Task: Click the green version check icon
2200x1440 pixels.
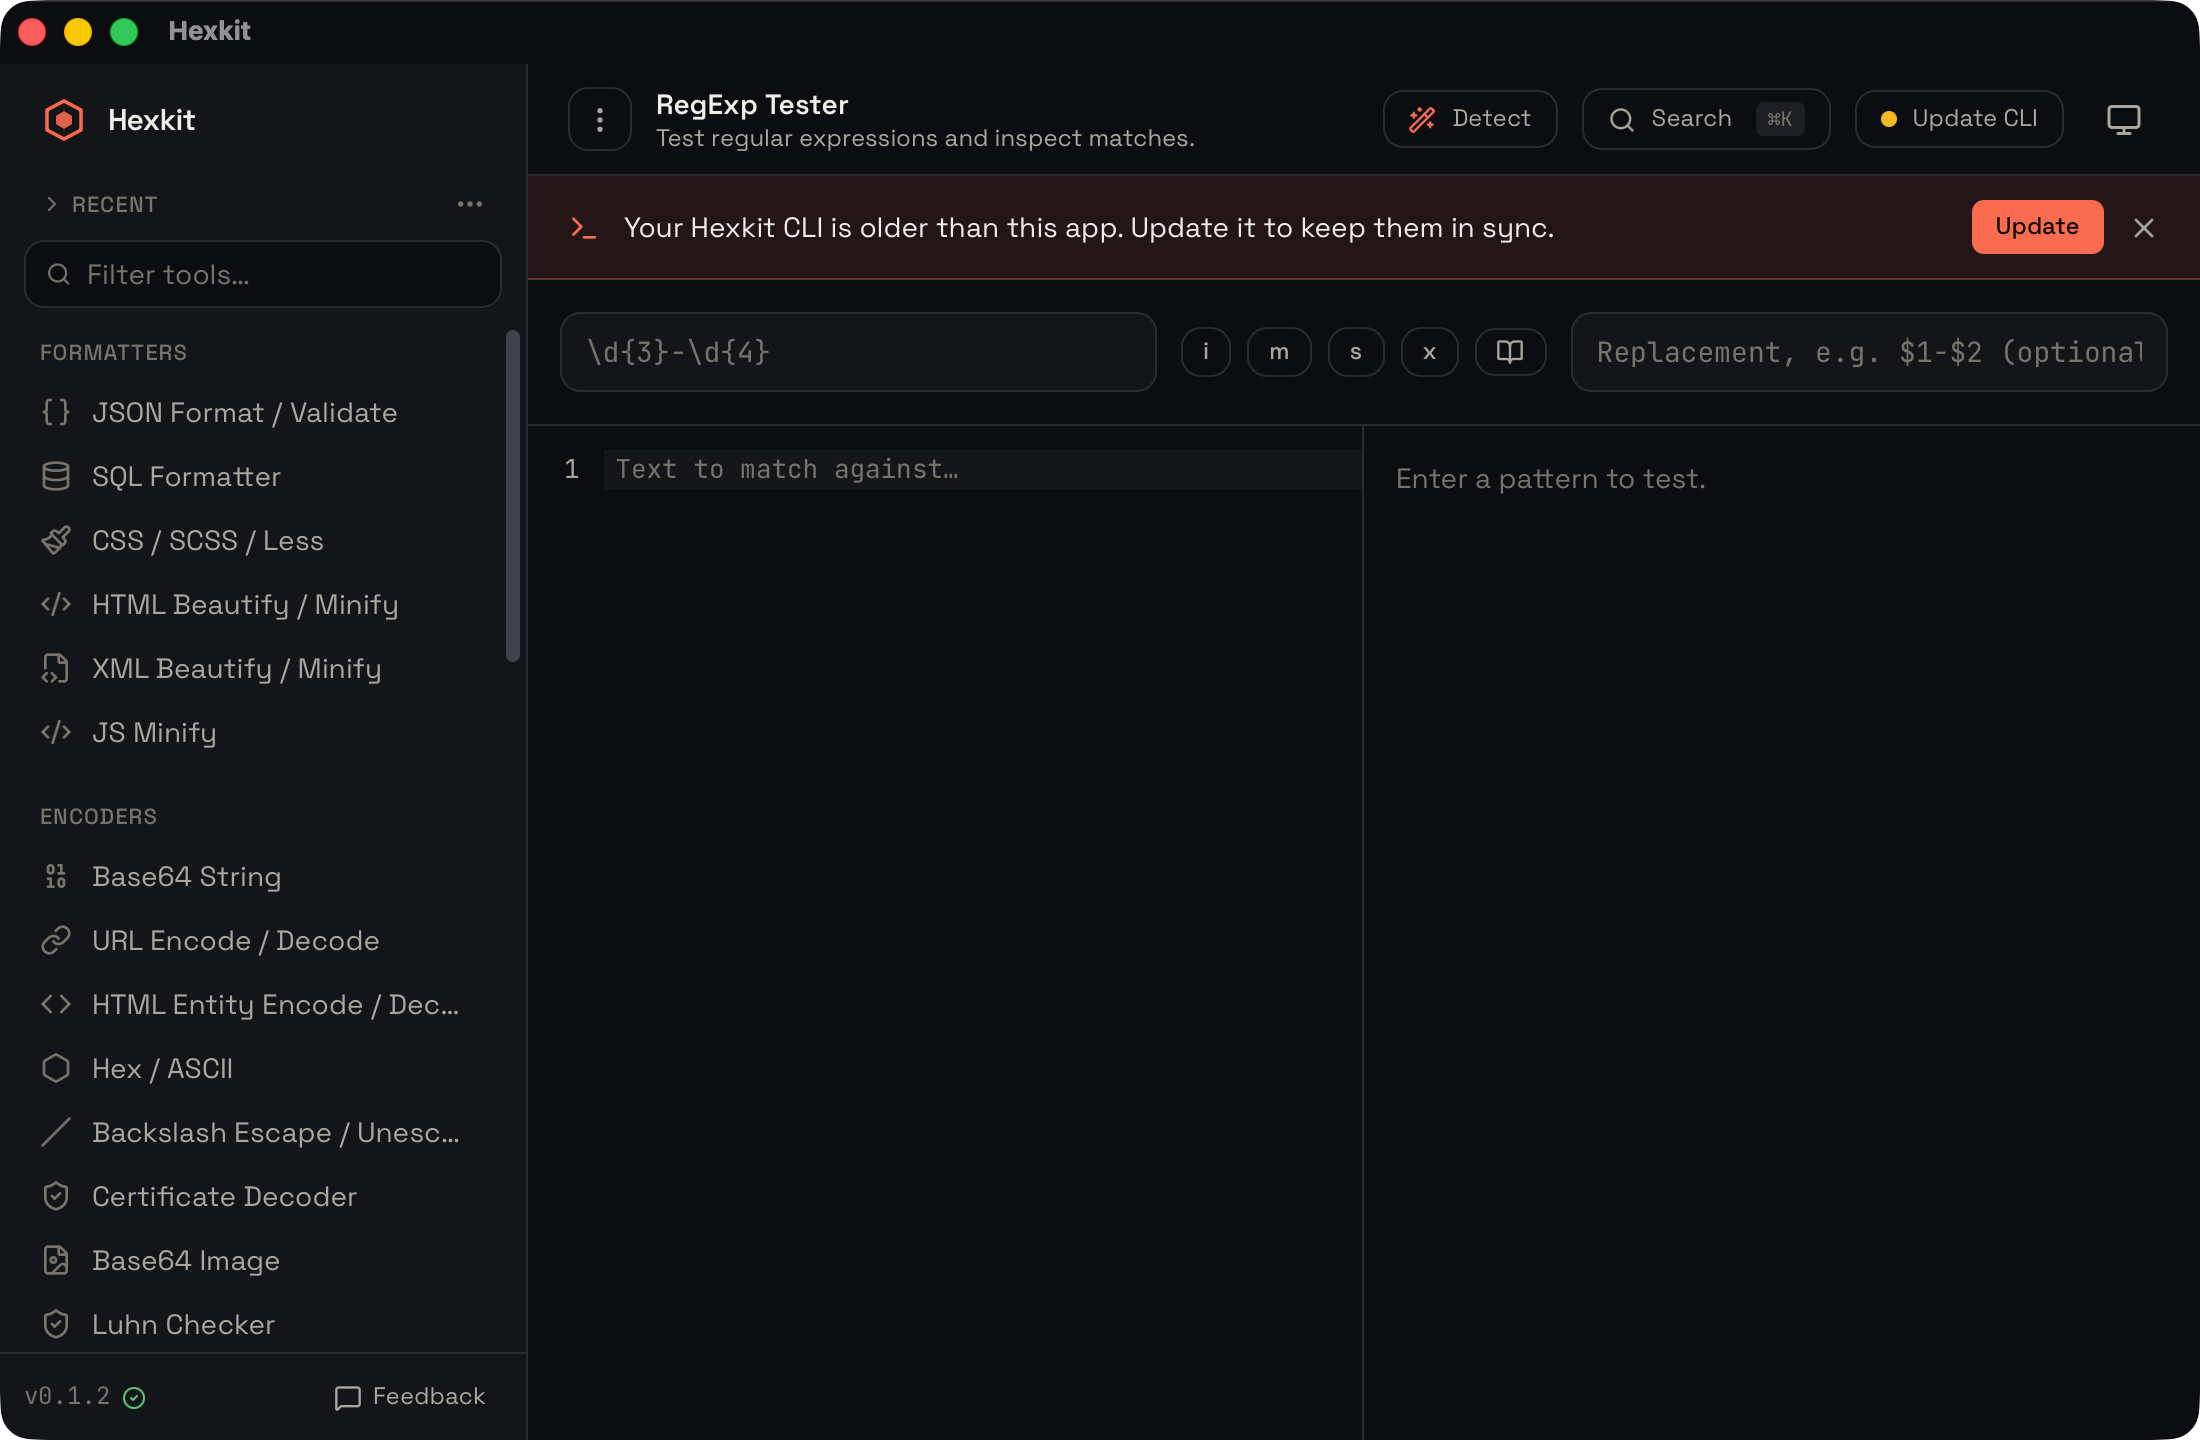Action: (x=134, y=1398)
